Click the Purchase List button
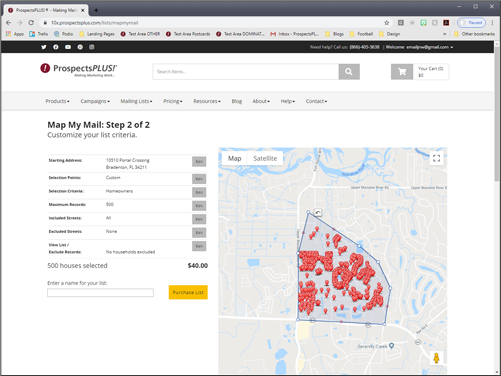The image size is (501, 376). tap(188, 292)
